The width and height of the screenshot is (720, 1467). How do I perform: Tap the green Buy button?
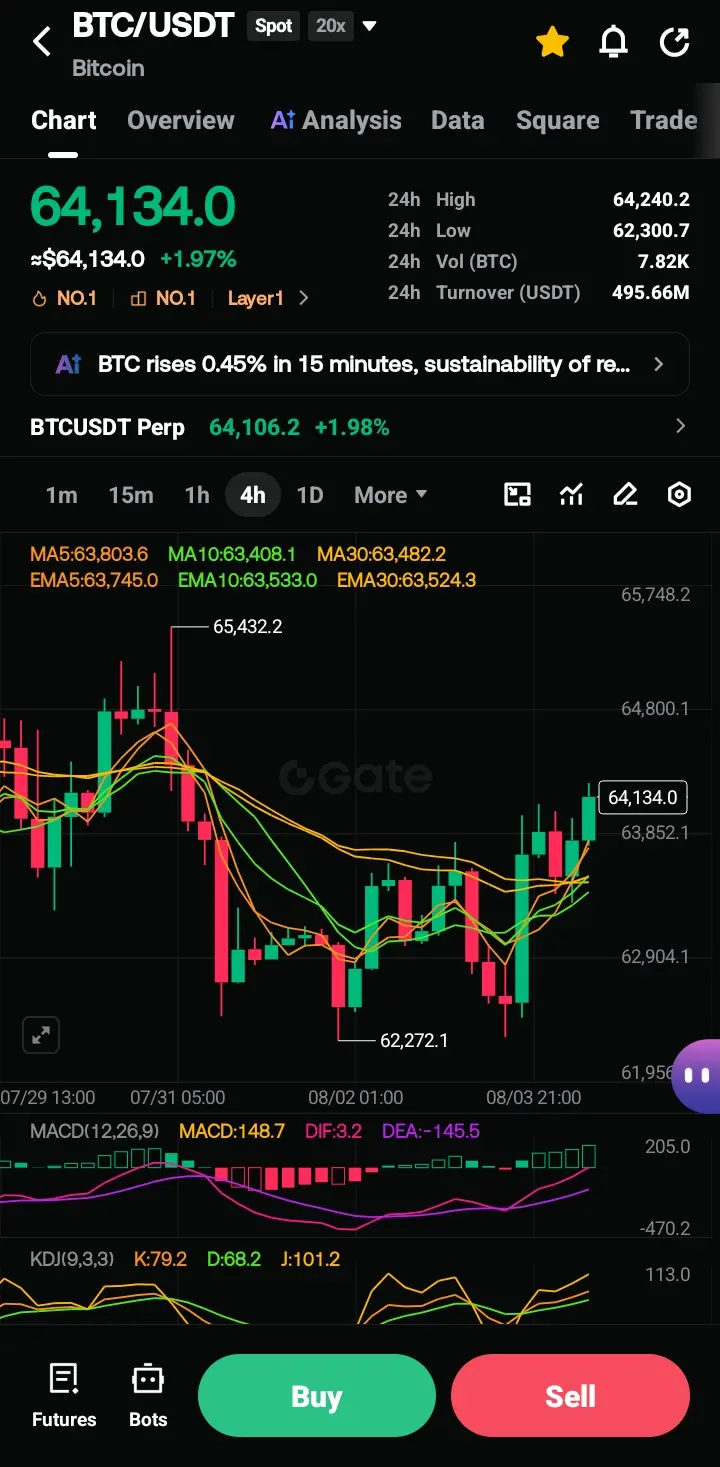click(x=317, y=1396)
